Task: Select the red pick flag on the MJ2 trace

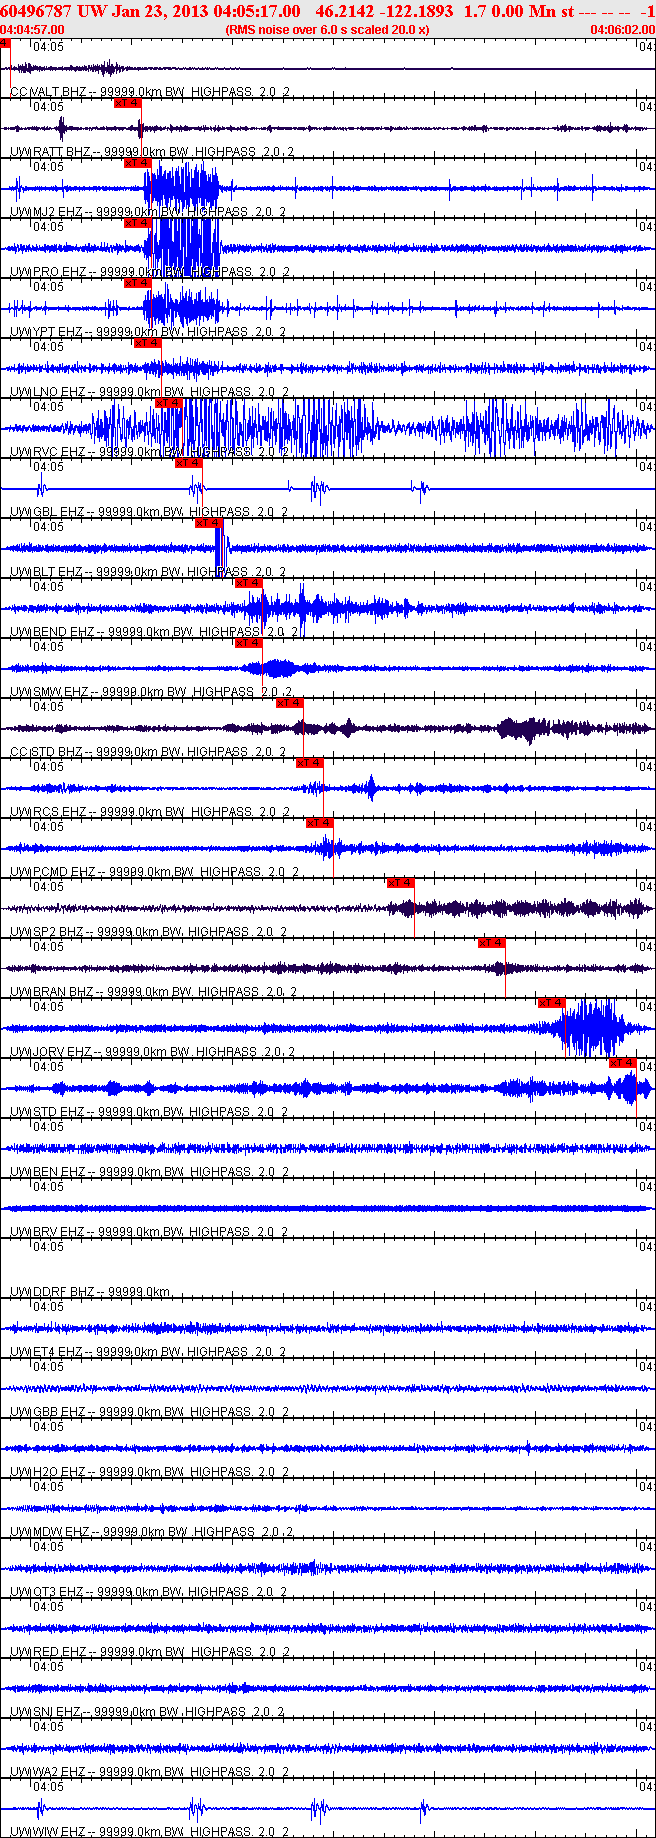Action: tap(138, 163)
